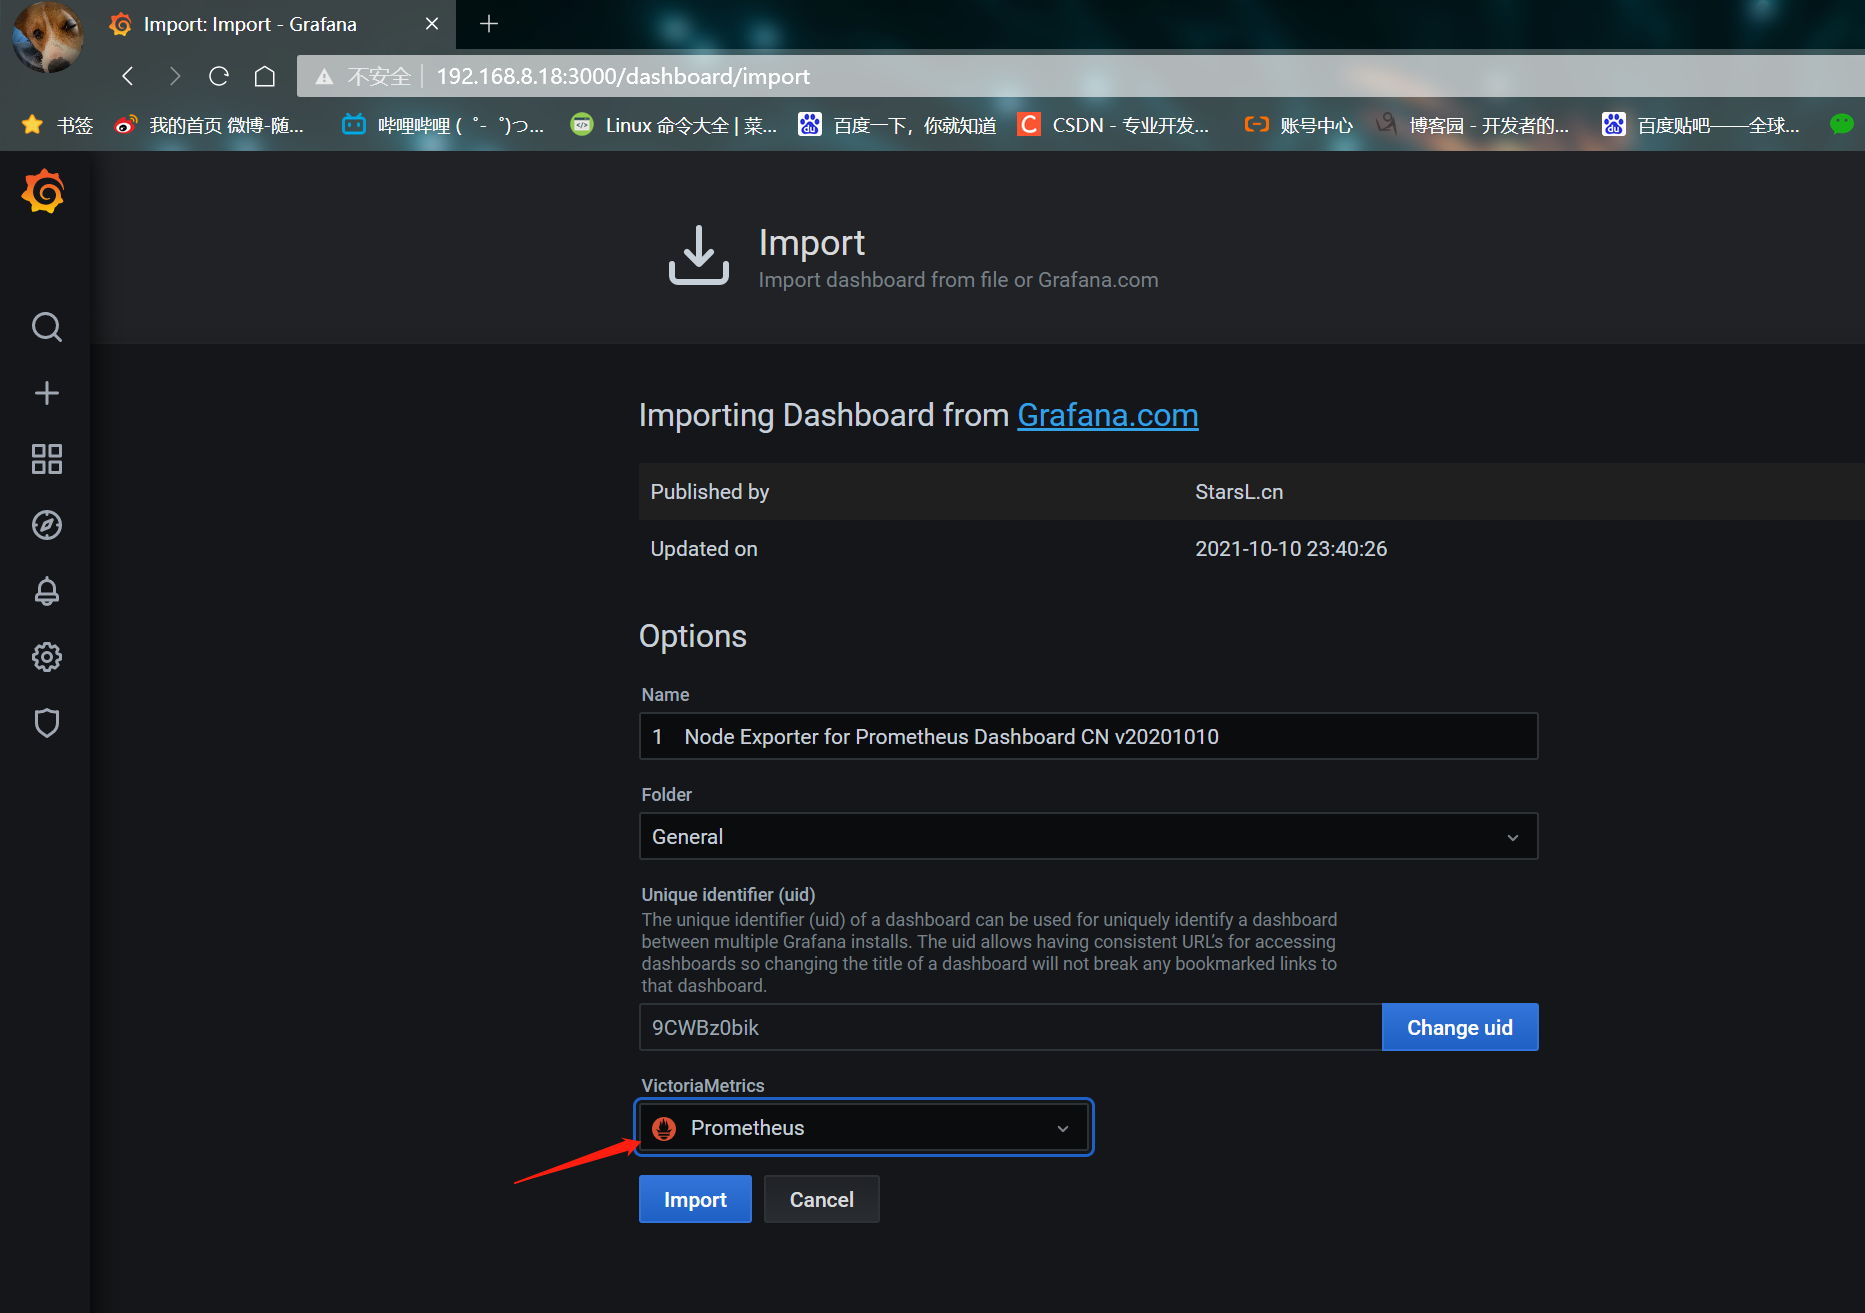Open the Create plus menu icon
Viewport: 1865px width, 1313px height.
[x=46, y=393]
